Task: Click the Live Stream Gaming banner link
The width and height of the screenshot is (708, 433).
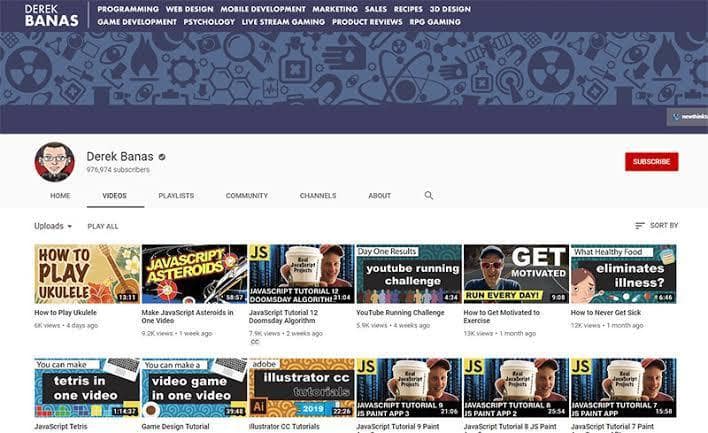Action: (283, 22)
